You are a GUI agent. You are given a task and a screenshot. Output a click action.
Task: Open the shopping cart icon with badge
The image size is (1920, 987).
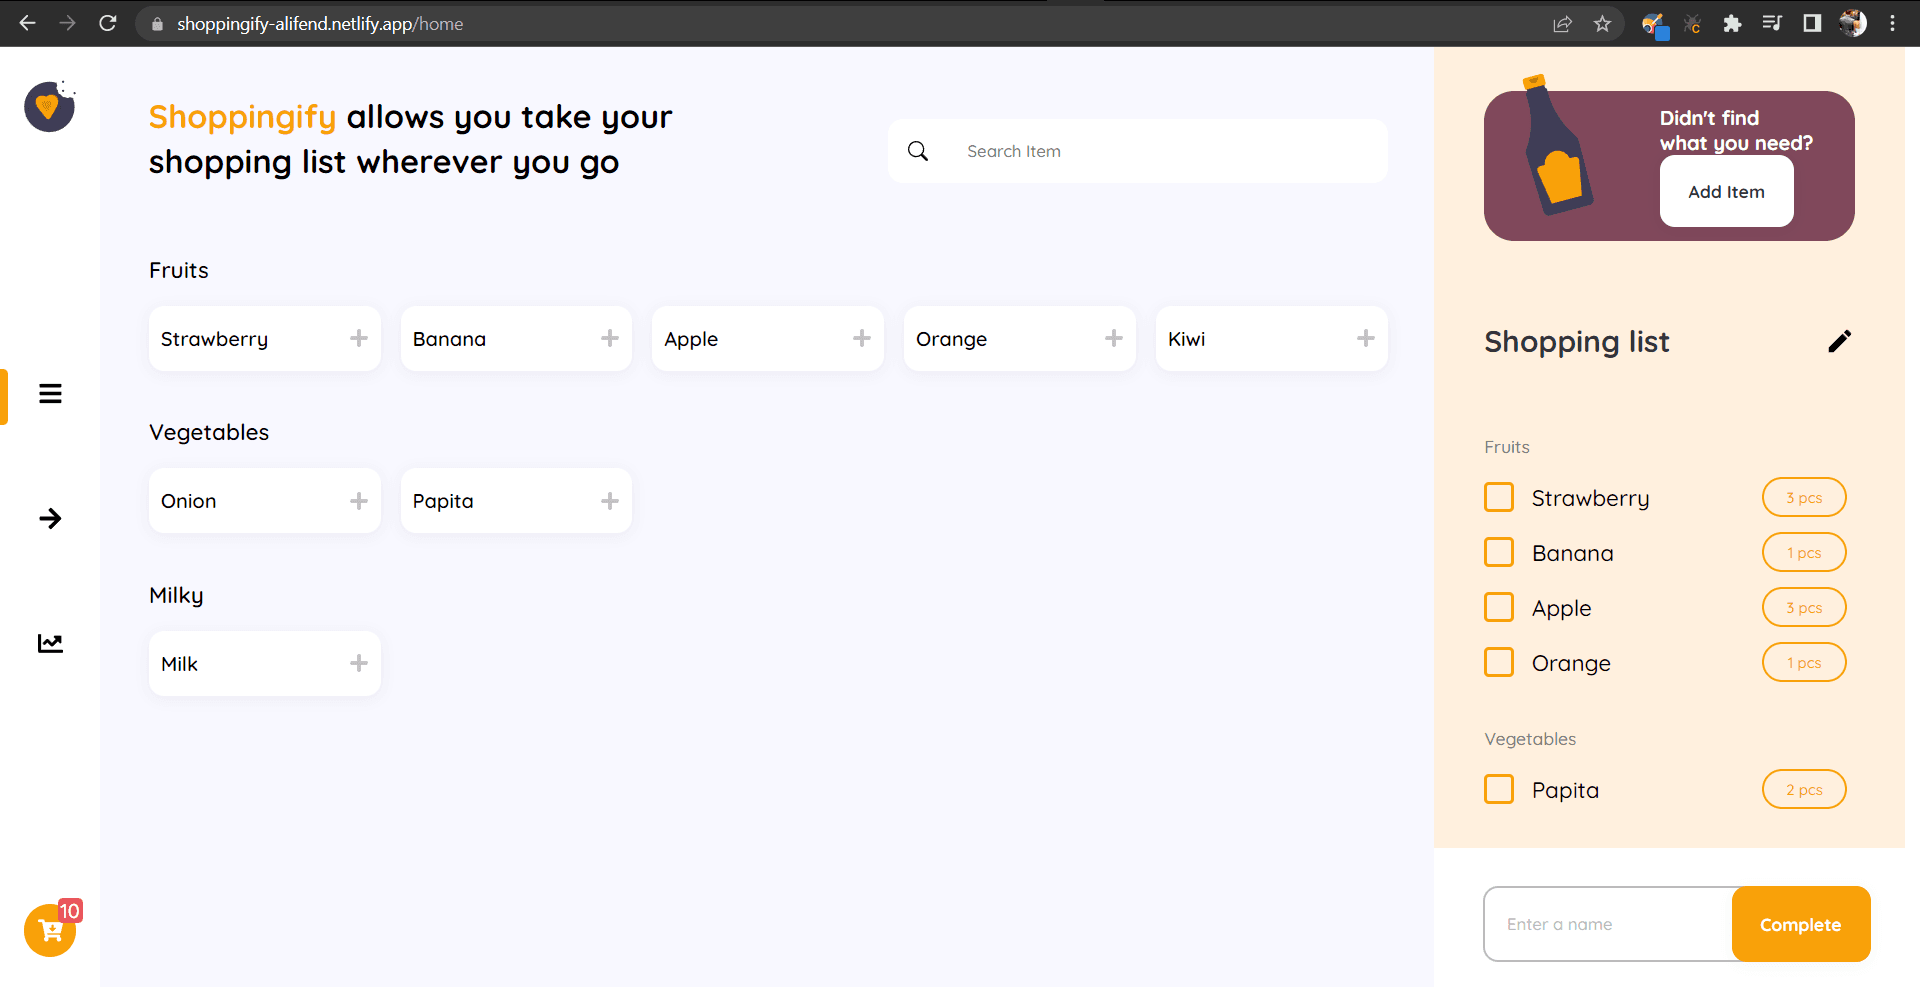click(50, 930)
